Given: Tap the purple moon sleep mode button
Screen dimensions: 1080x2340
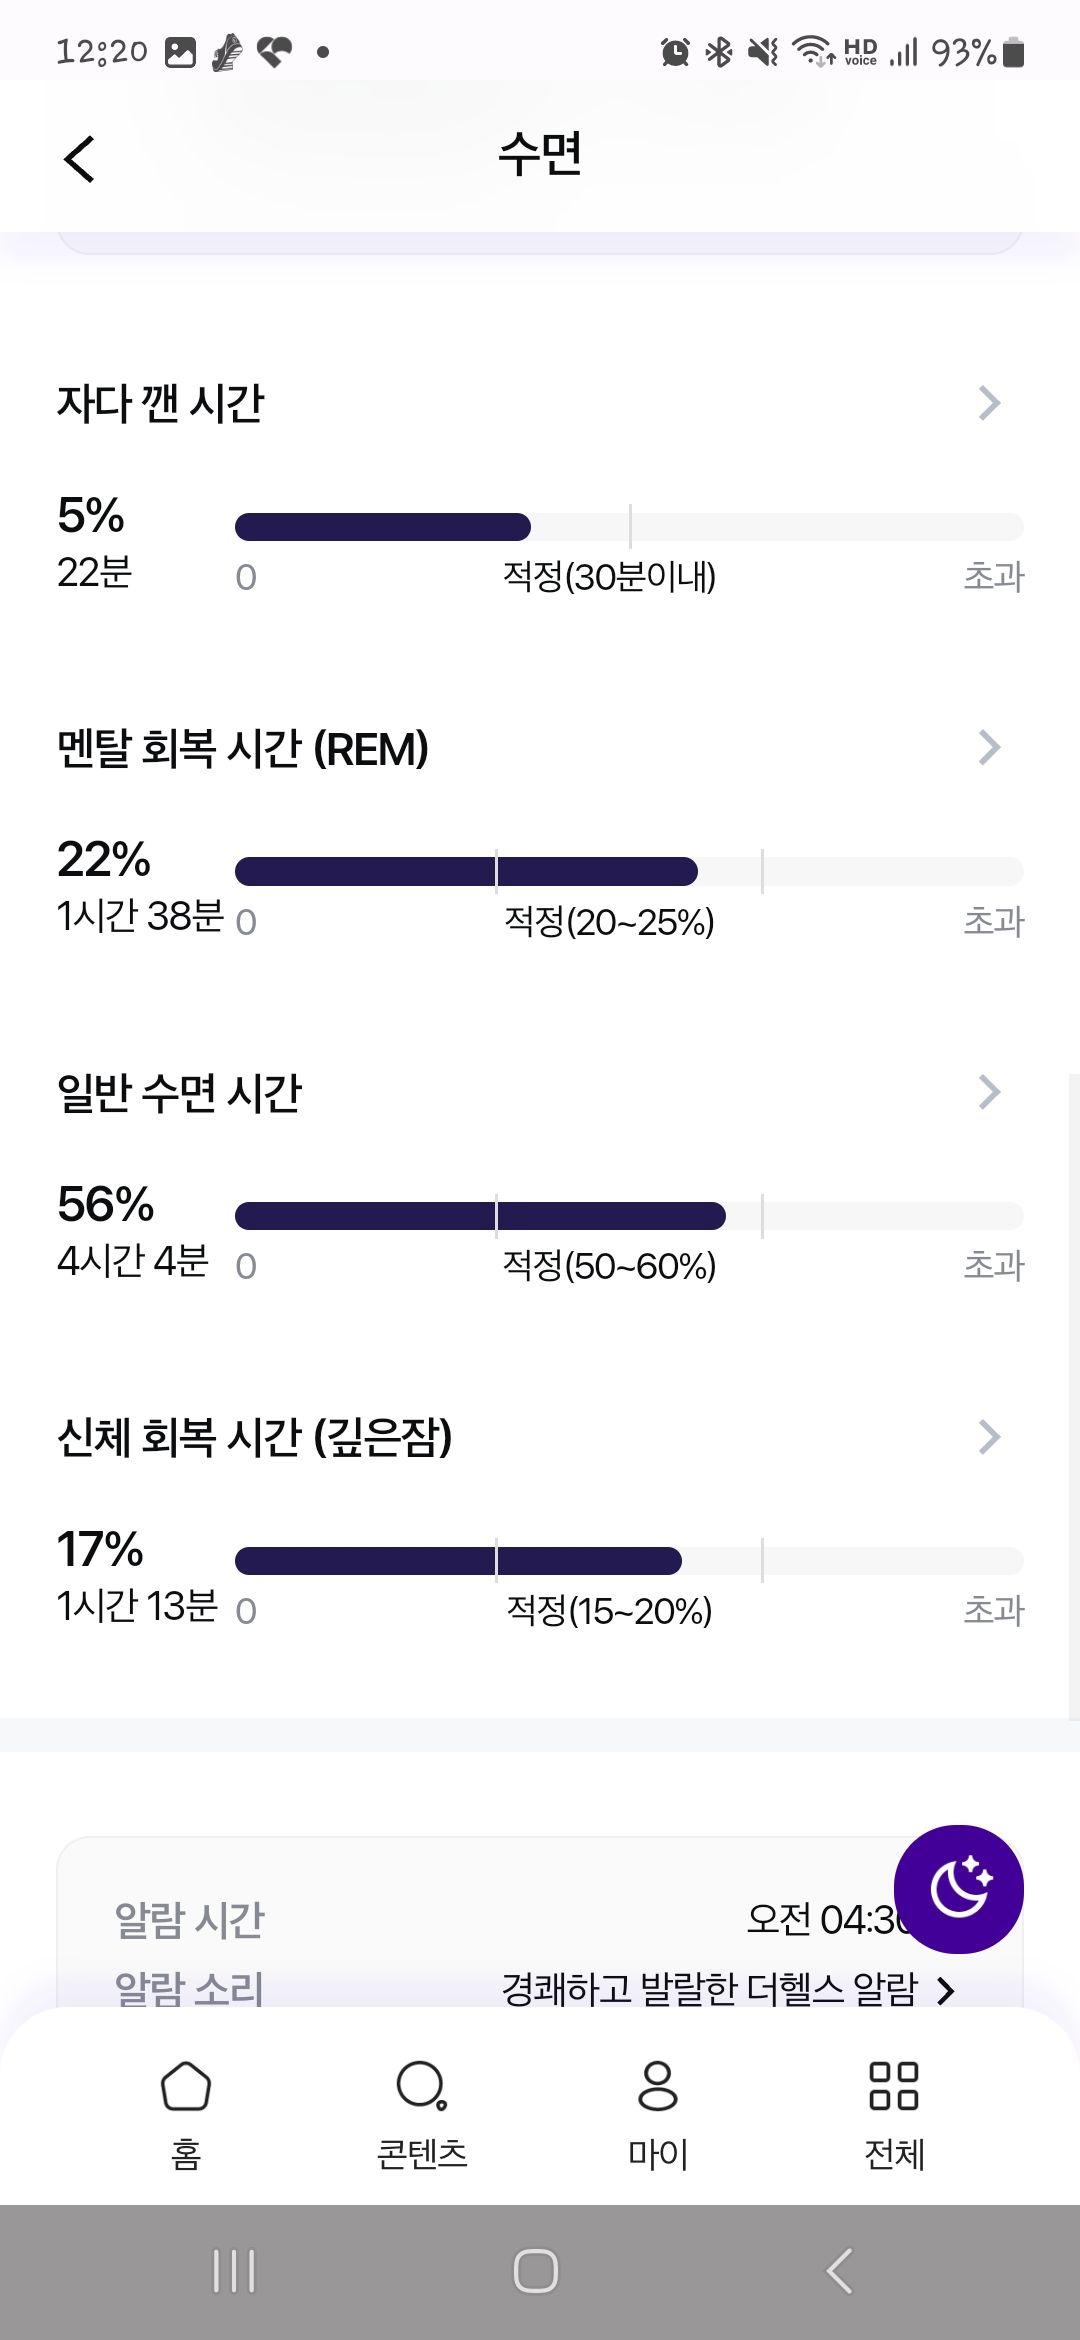Looking at the screenshot, I should click(958, 1889).
